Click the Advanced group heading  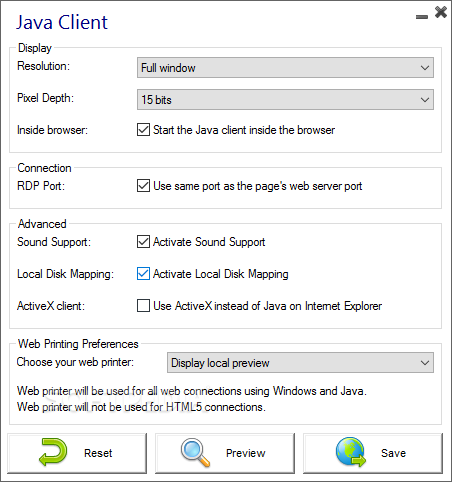coord(42,224)
